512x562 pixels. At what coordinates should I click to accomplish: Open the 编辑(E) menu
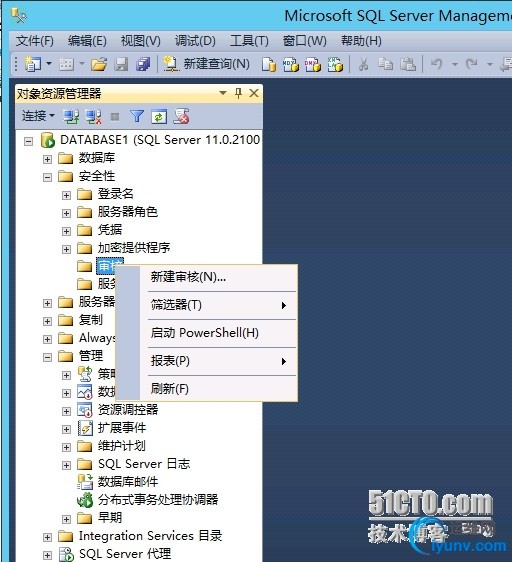(87, 41)
